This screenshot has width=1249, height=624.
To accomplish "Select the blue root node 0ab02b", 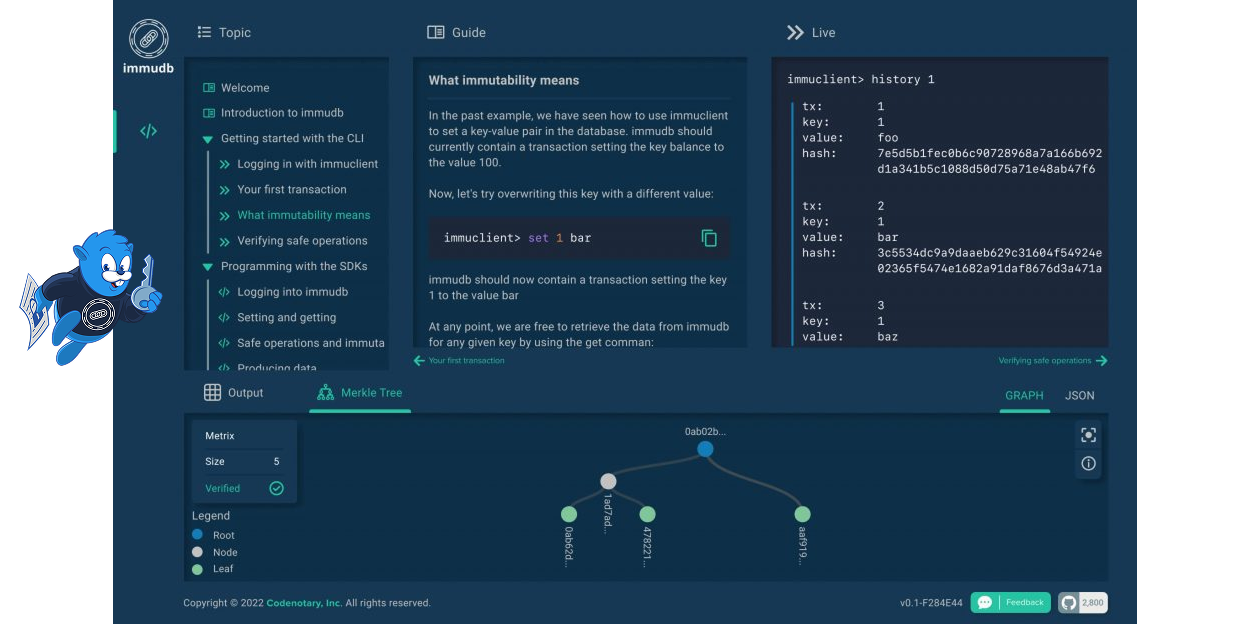I will pyautogui.click(x=705, y=449).
